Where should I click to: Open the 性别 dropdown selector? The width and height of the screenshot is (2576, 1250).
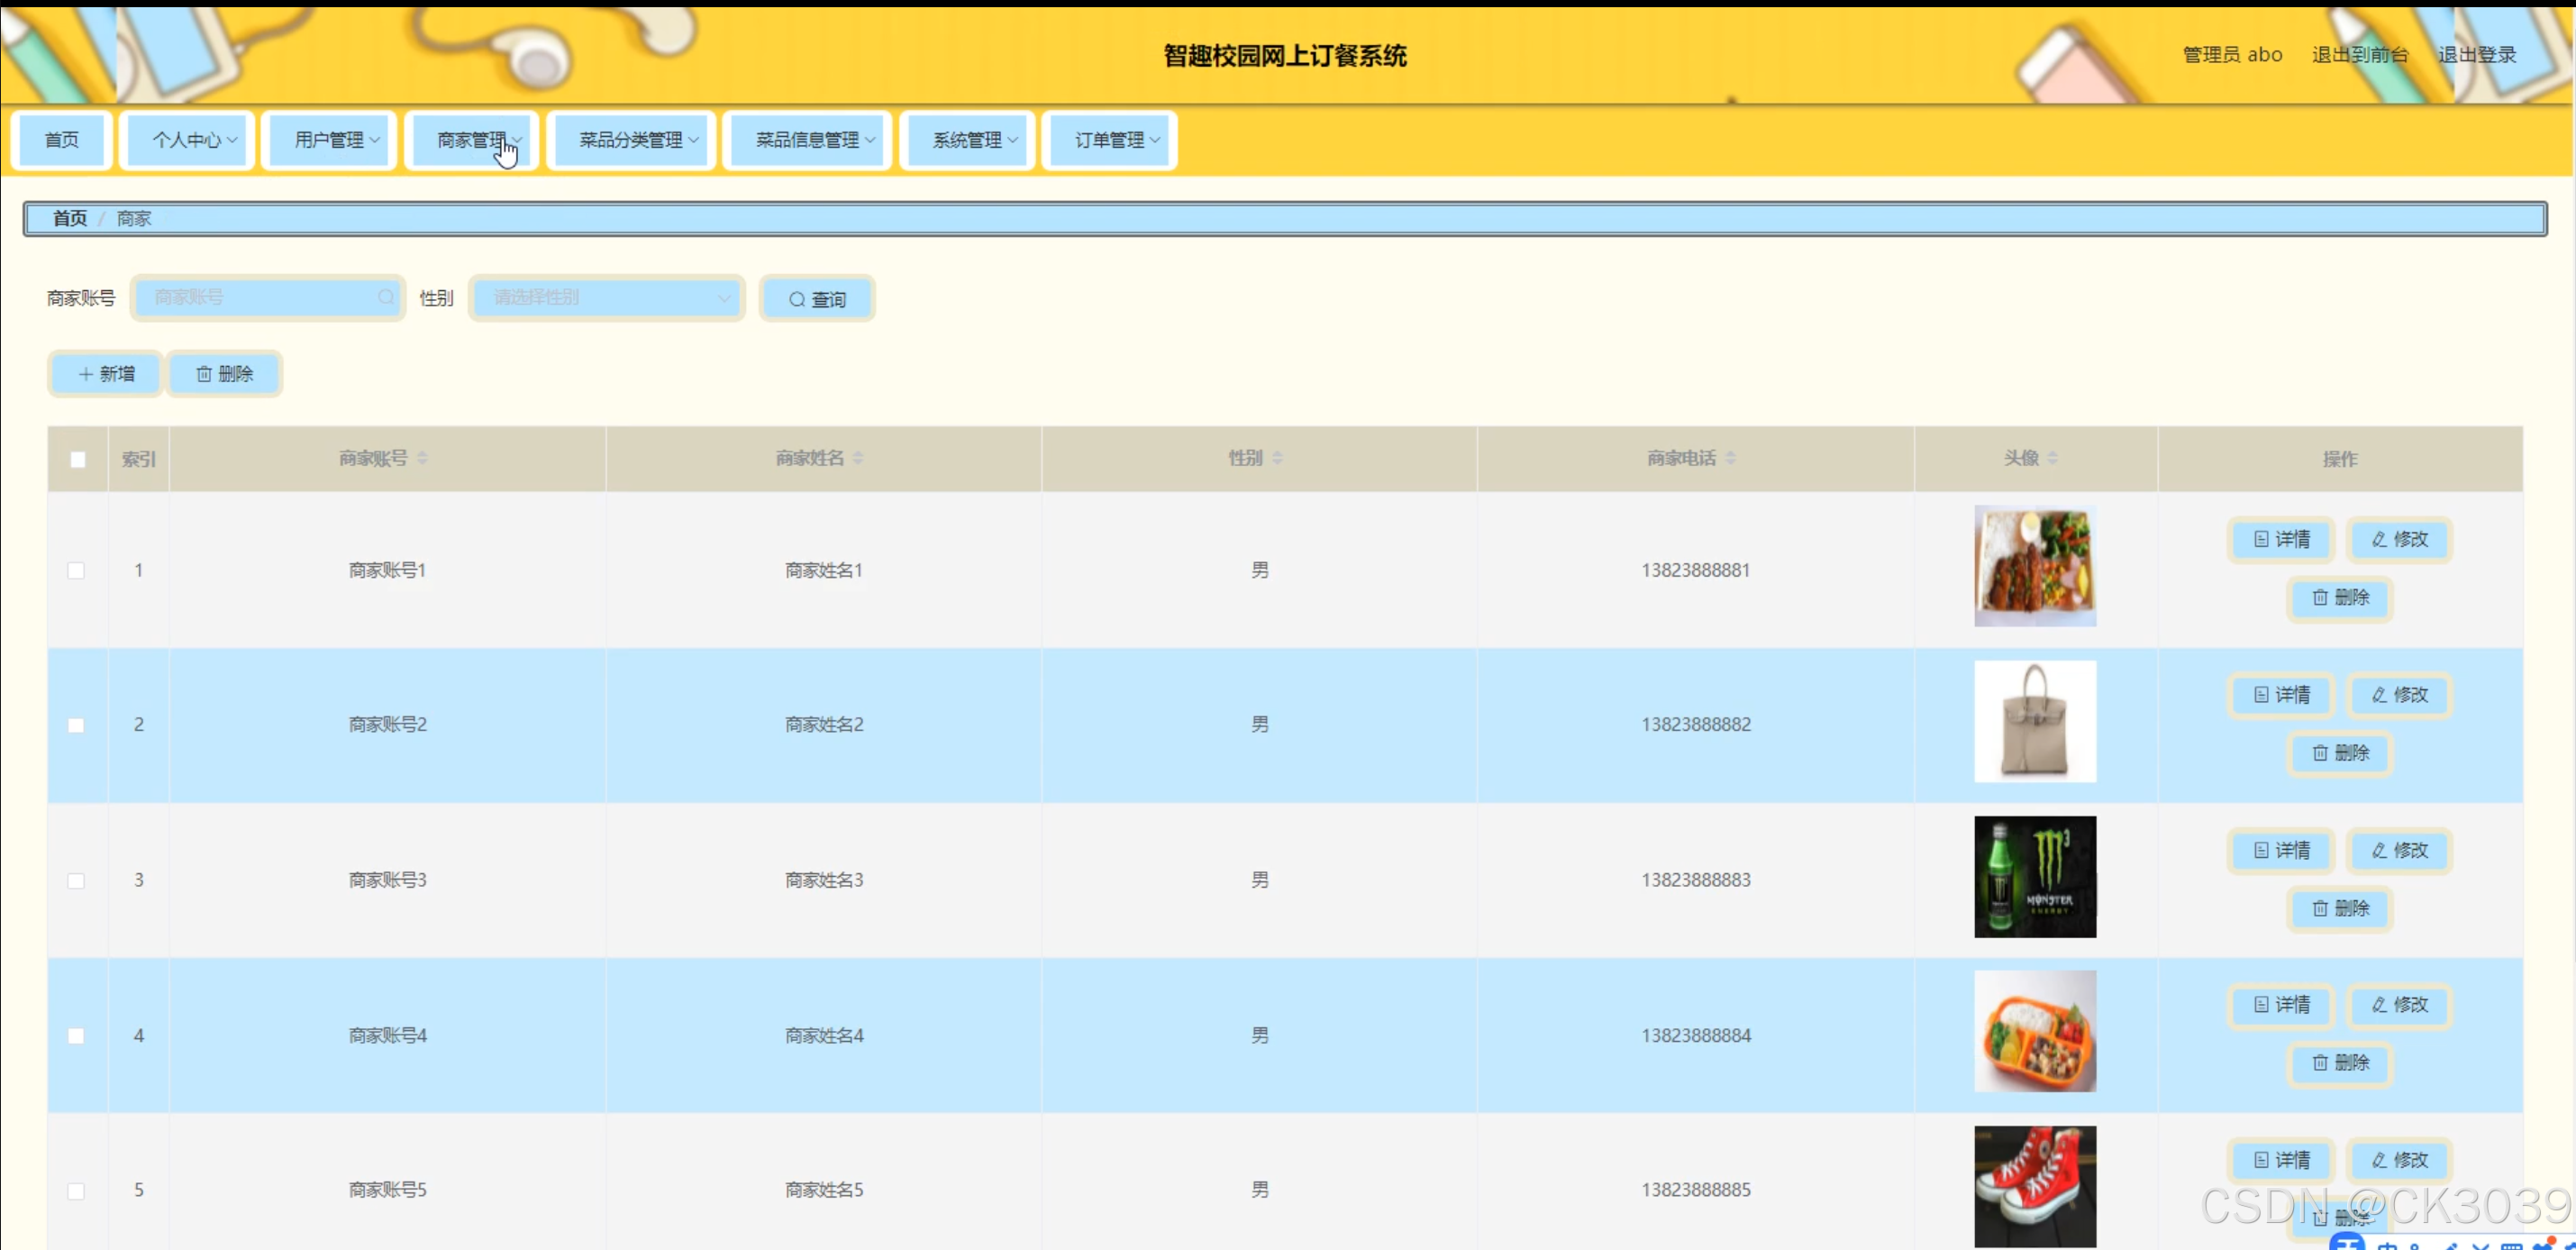(x=607, y=298)
